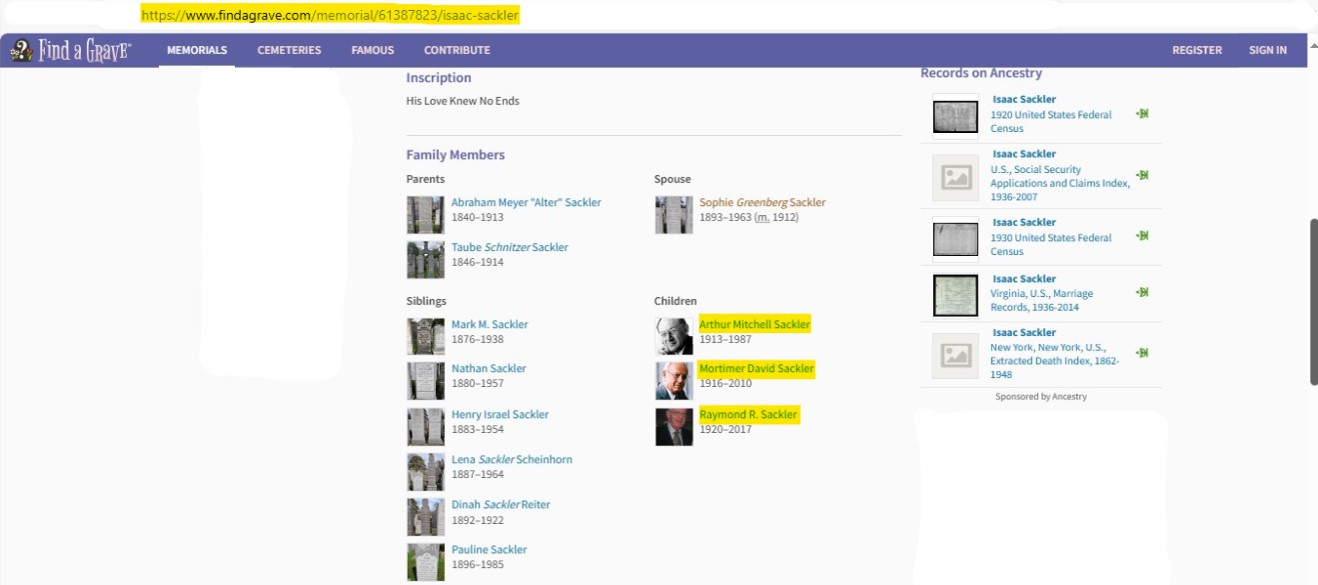The width and height of the screenshot is (1318, 585).
Task: Open Henry Israel Sackler memorial link
Action: (500, 414)
